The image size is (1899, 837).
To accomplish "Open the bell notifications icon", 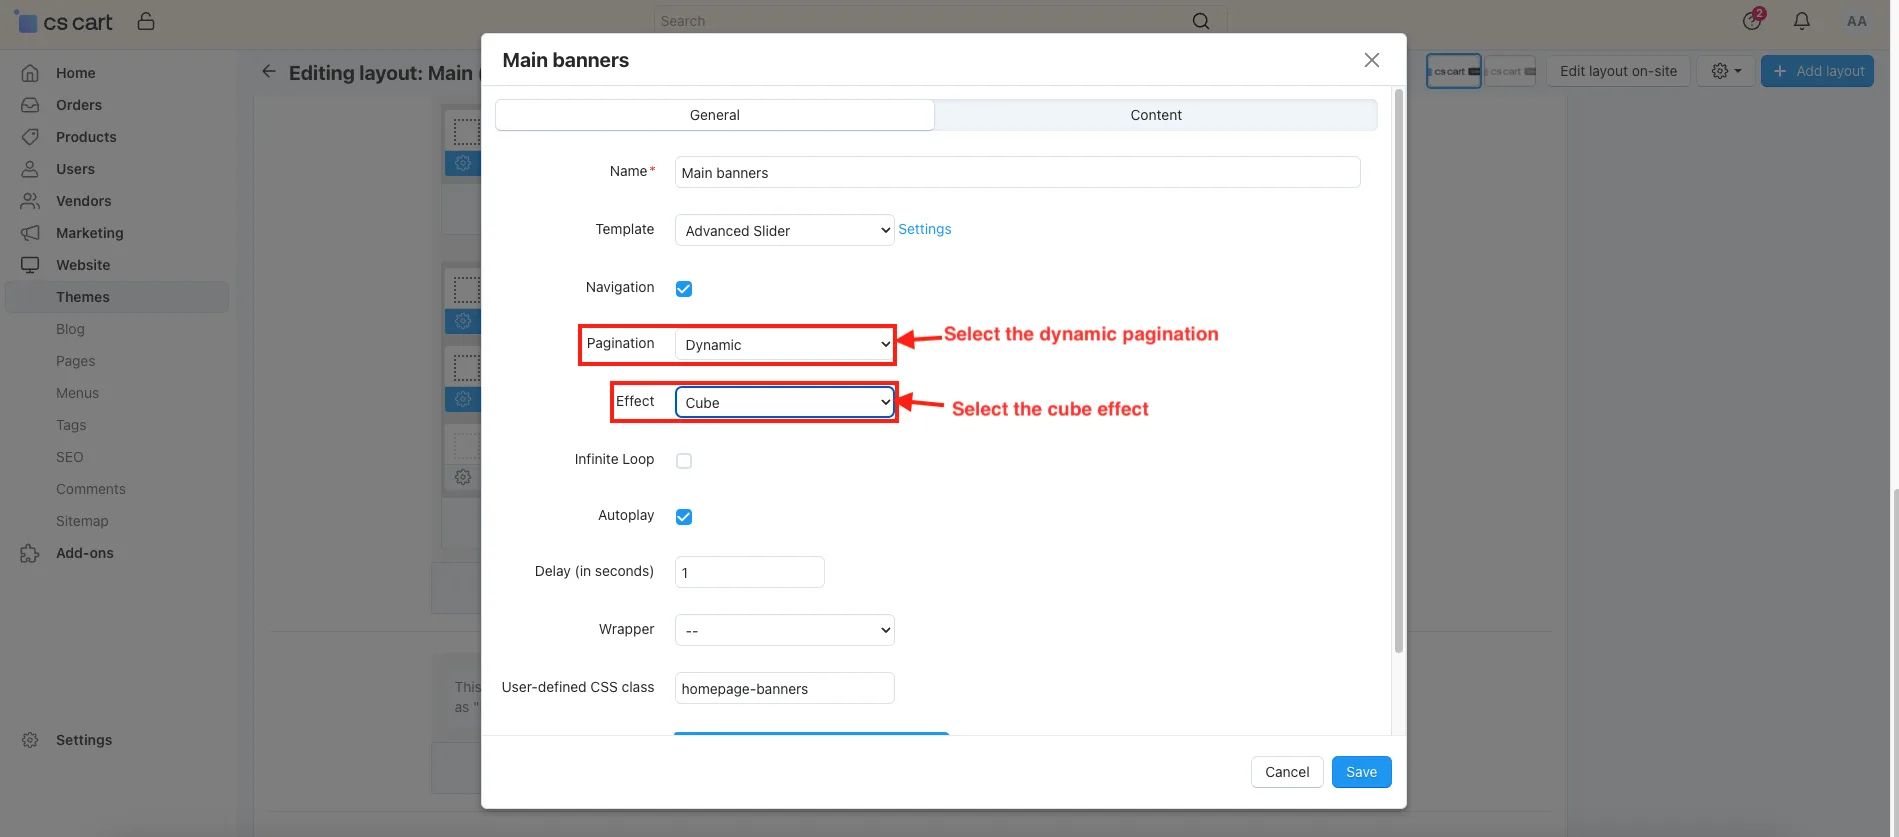I will [1802, 21].
